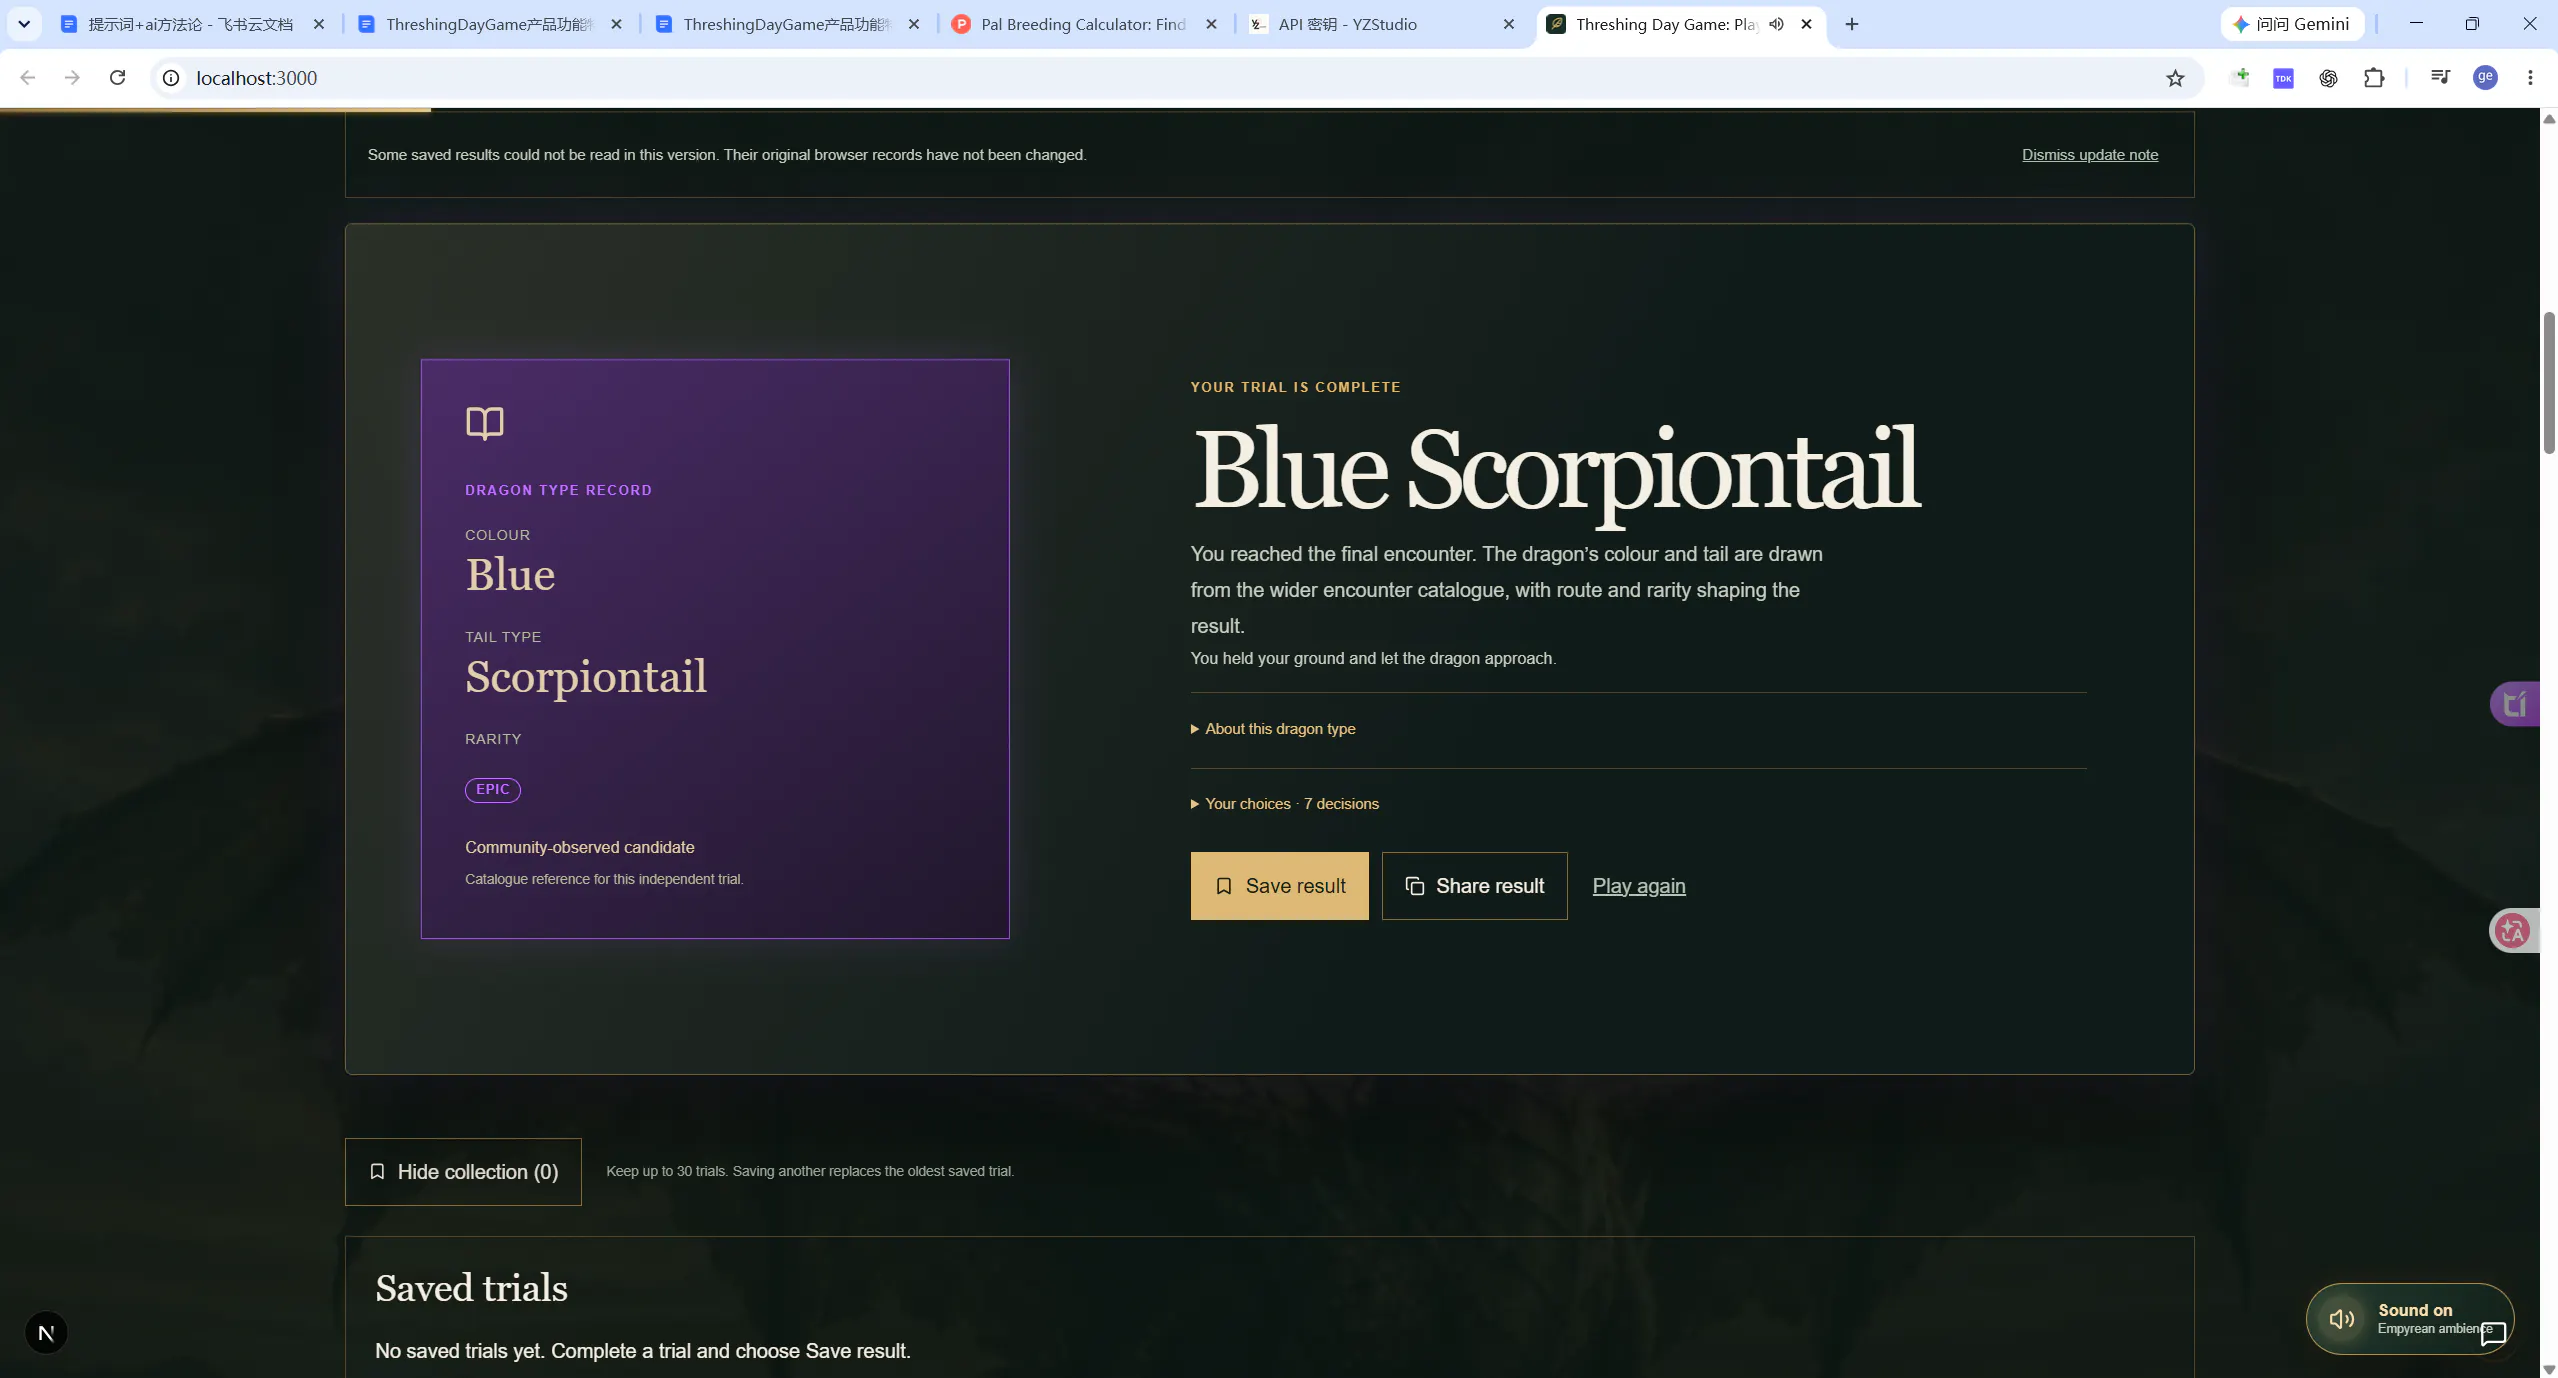
Task: Expand About this dragon type
Action: point(1273,729)
